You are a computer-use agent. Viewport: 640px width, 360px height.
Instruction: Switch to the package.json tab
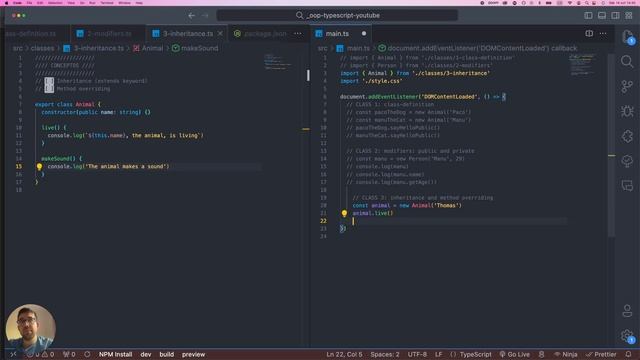260,33
